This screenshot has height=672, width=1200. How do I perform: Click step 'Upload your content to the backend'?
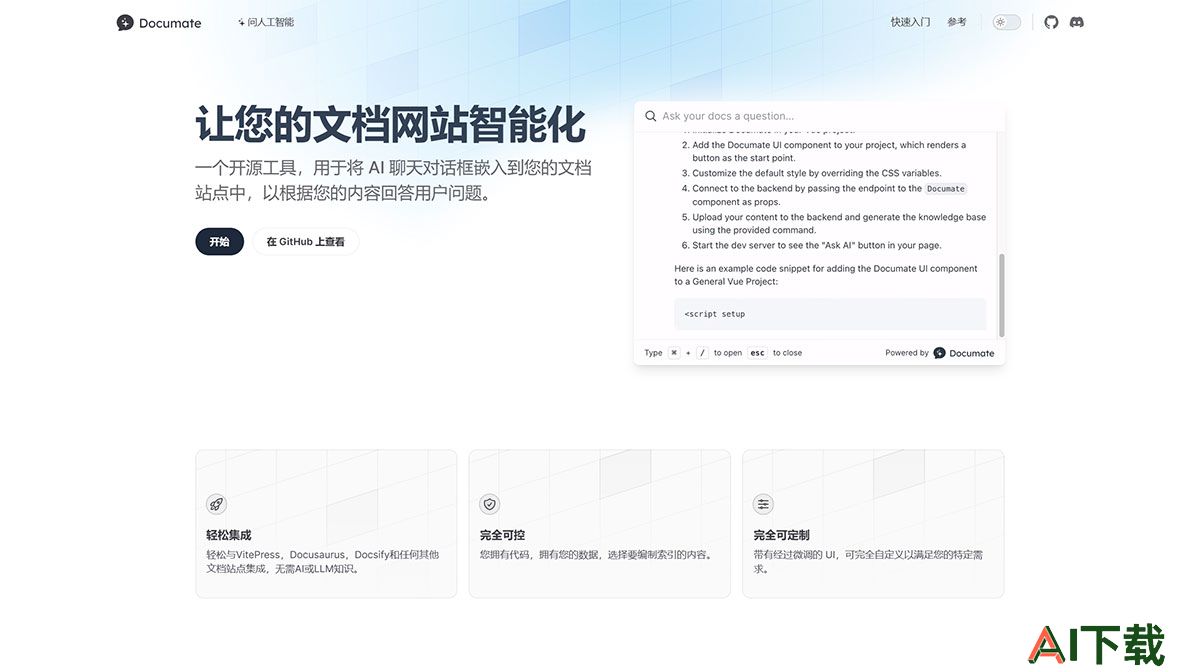click(839, 223)
